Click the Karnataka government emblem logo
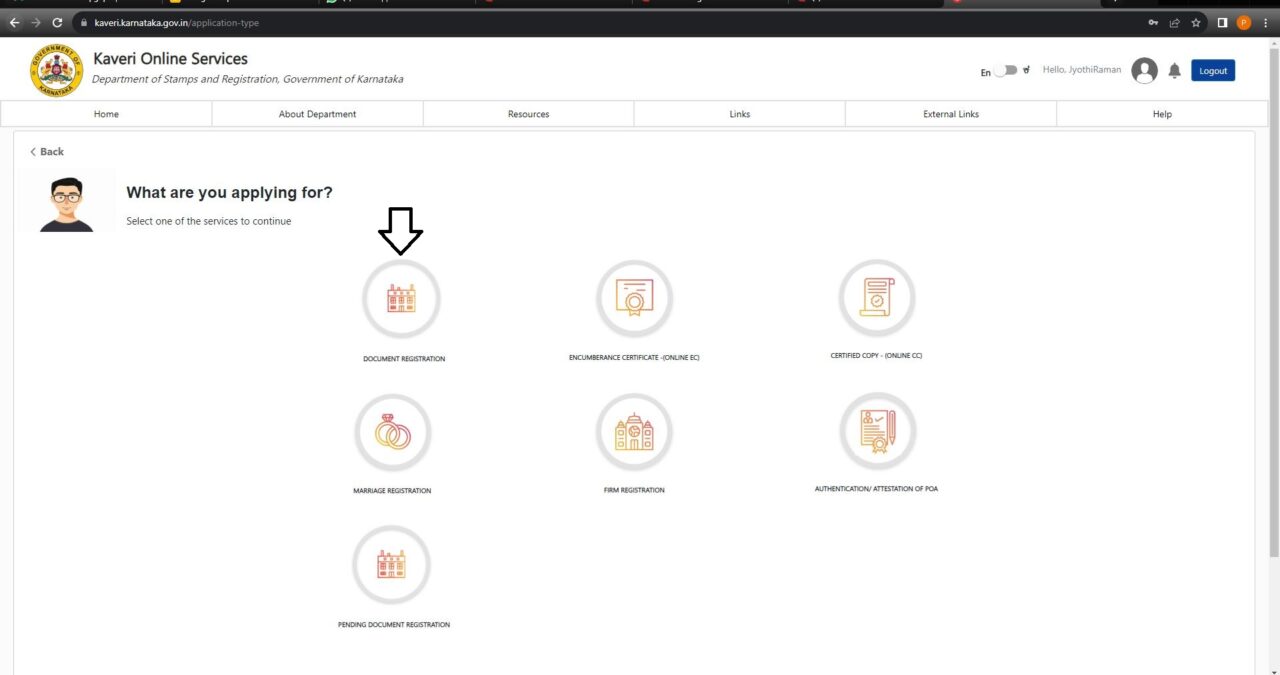1280x675 pixels. (56, 71)
